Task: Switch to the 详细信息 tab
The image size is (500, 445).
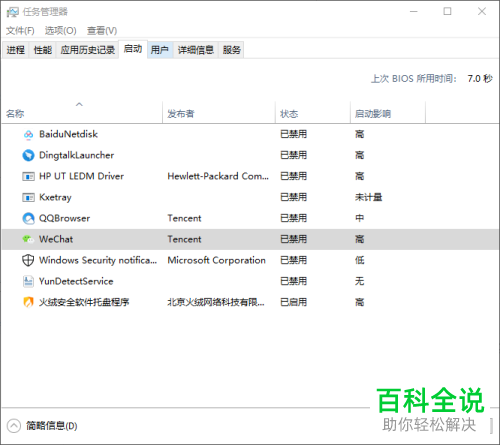Action: click(196, 50)
